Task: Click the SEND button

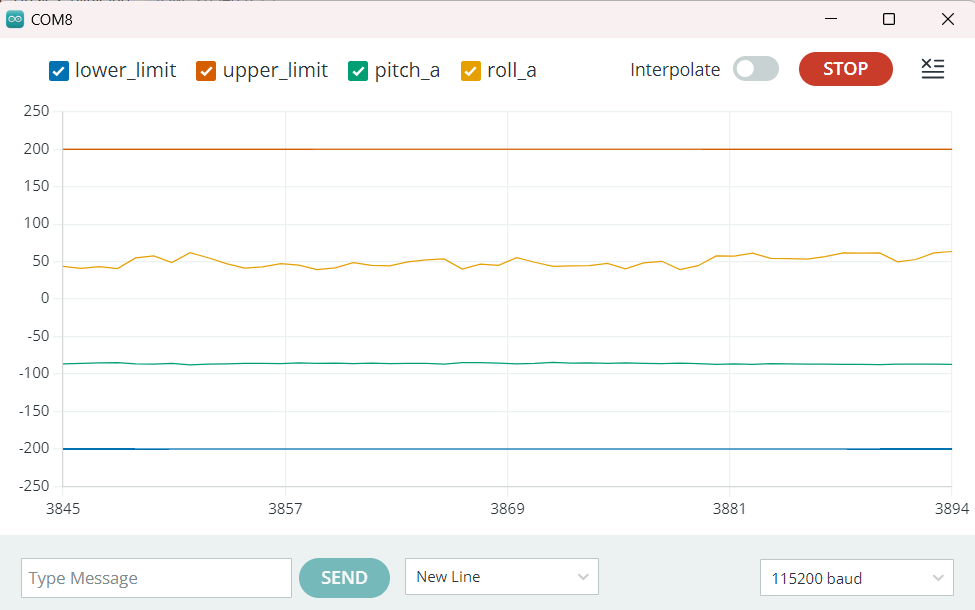Action: 344,578
